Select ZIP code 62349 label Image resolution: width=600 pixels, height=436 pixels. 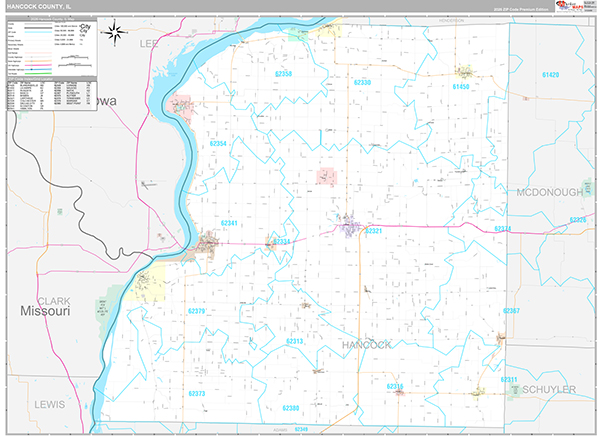tap(301, 429)
